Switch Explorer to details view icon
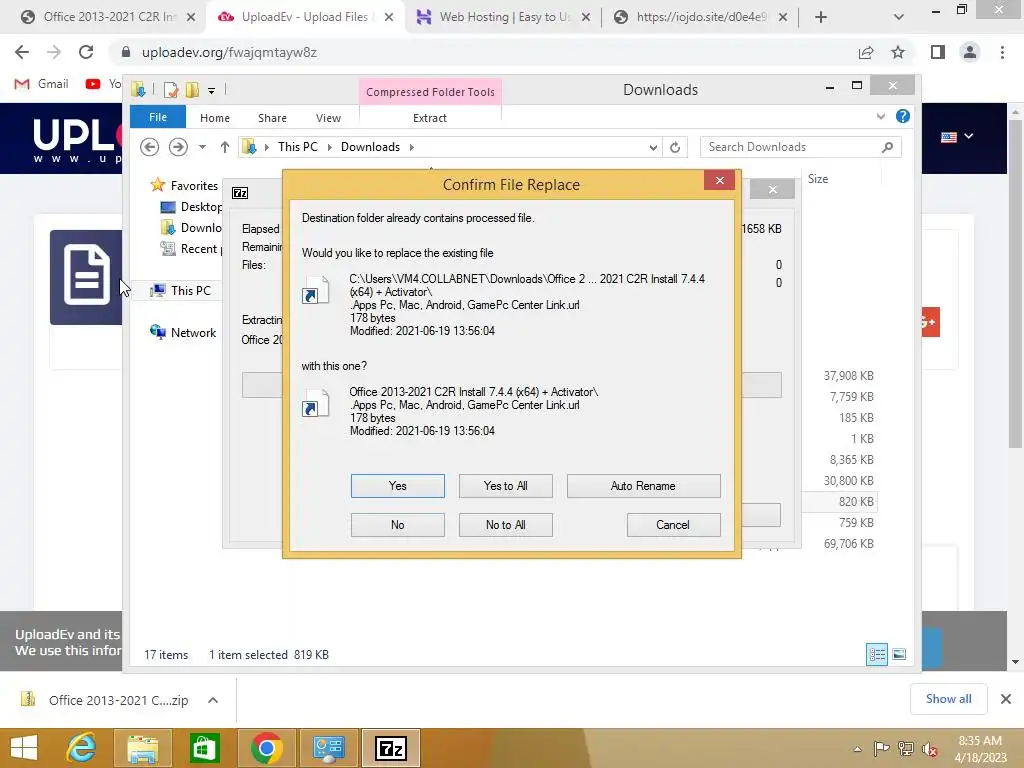The width and height of the screenshot is (1024, 768). click(x=876, y=654)
